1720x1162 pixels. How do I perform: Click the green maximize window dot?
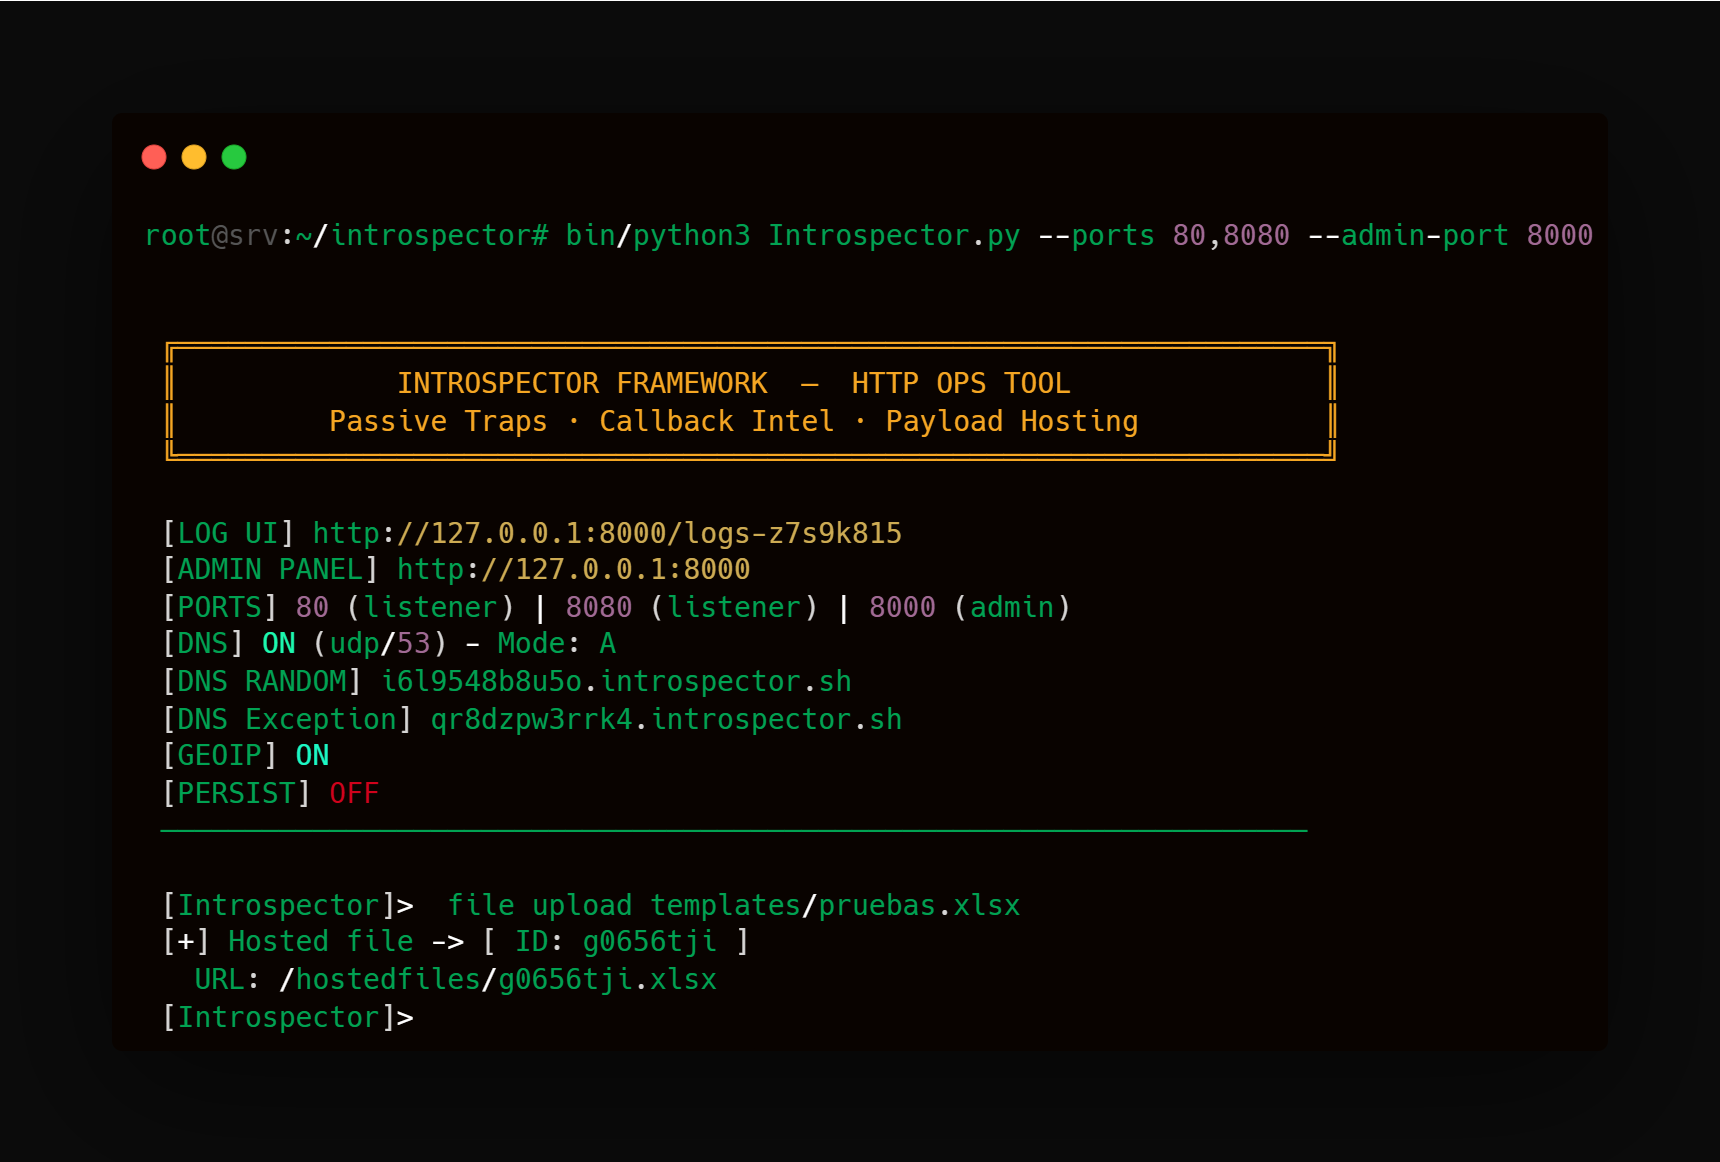click(x=234, y=157)
